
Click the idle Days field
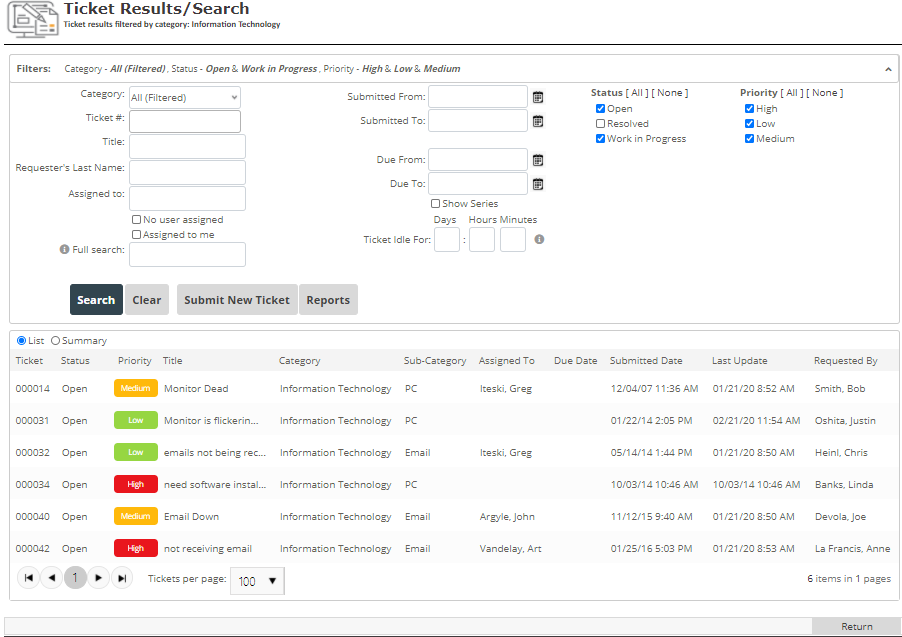click(x=447, y=239)
